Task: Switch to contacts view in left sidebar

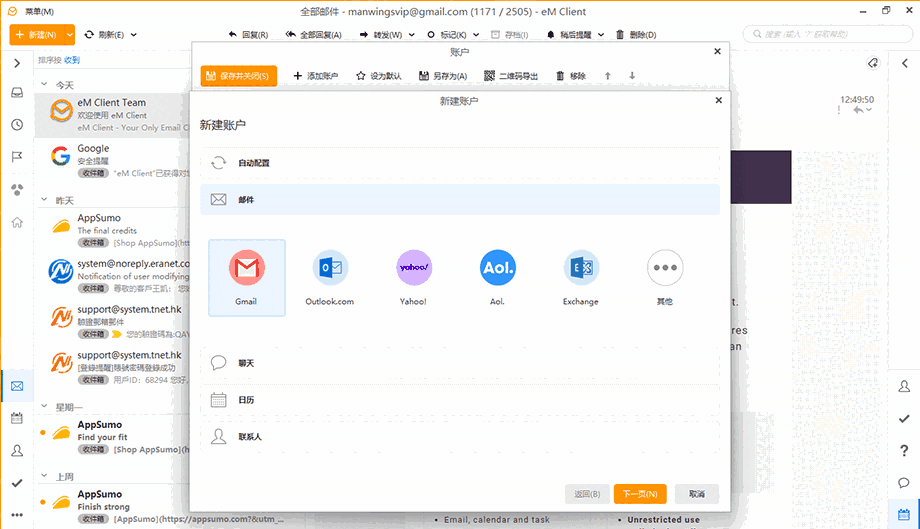Action: [17, 450]
